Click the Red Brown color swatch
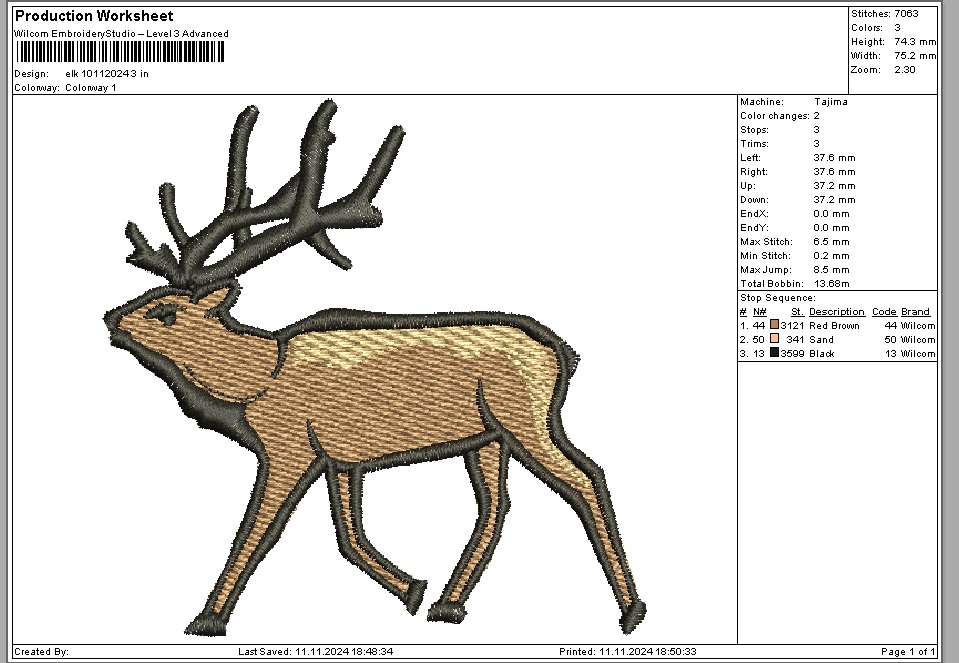 774,325
